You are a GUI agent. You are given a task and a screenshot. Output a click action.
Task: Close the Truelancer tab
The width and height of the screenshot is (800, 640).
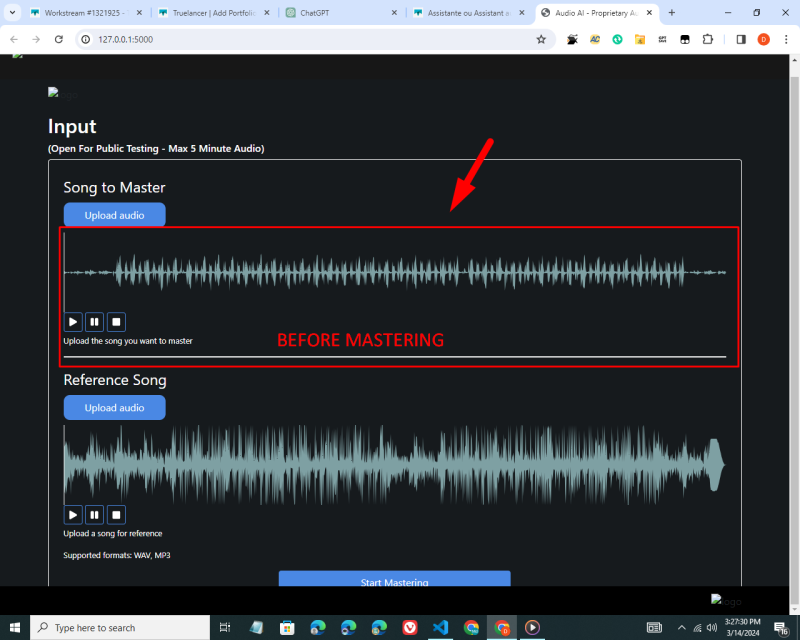click(267, 13)
